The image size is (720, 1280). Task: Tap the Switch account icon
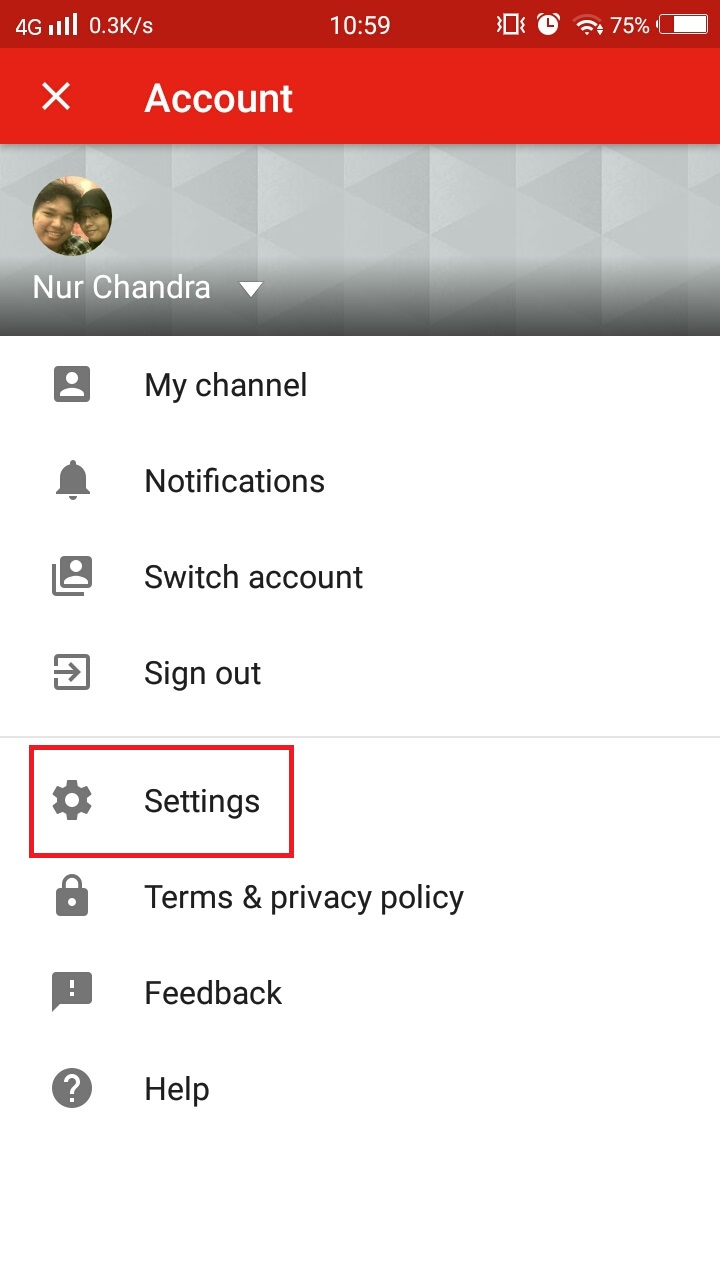(72, 577)
